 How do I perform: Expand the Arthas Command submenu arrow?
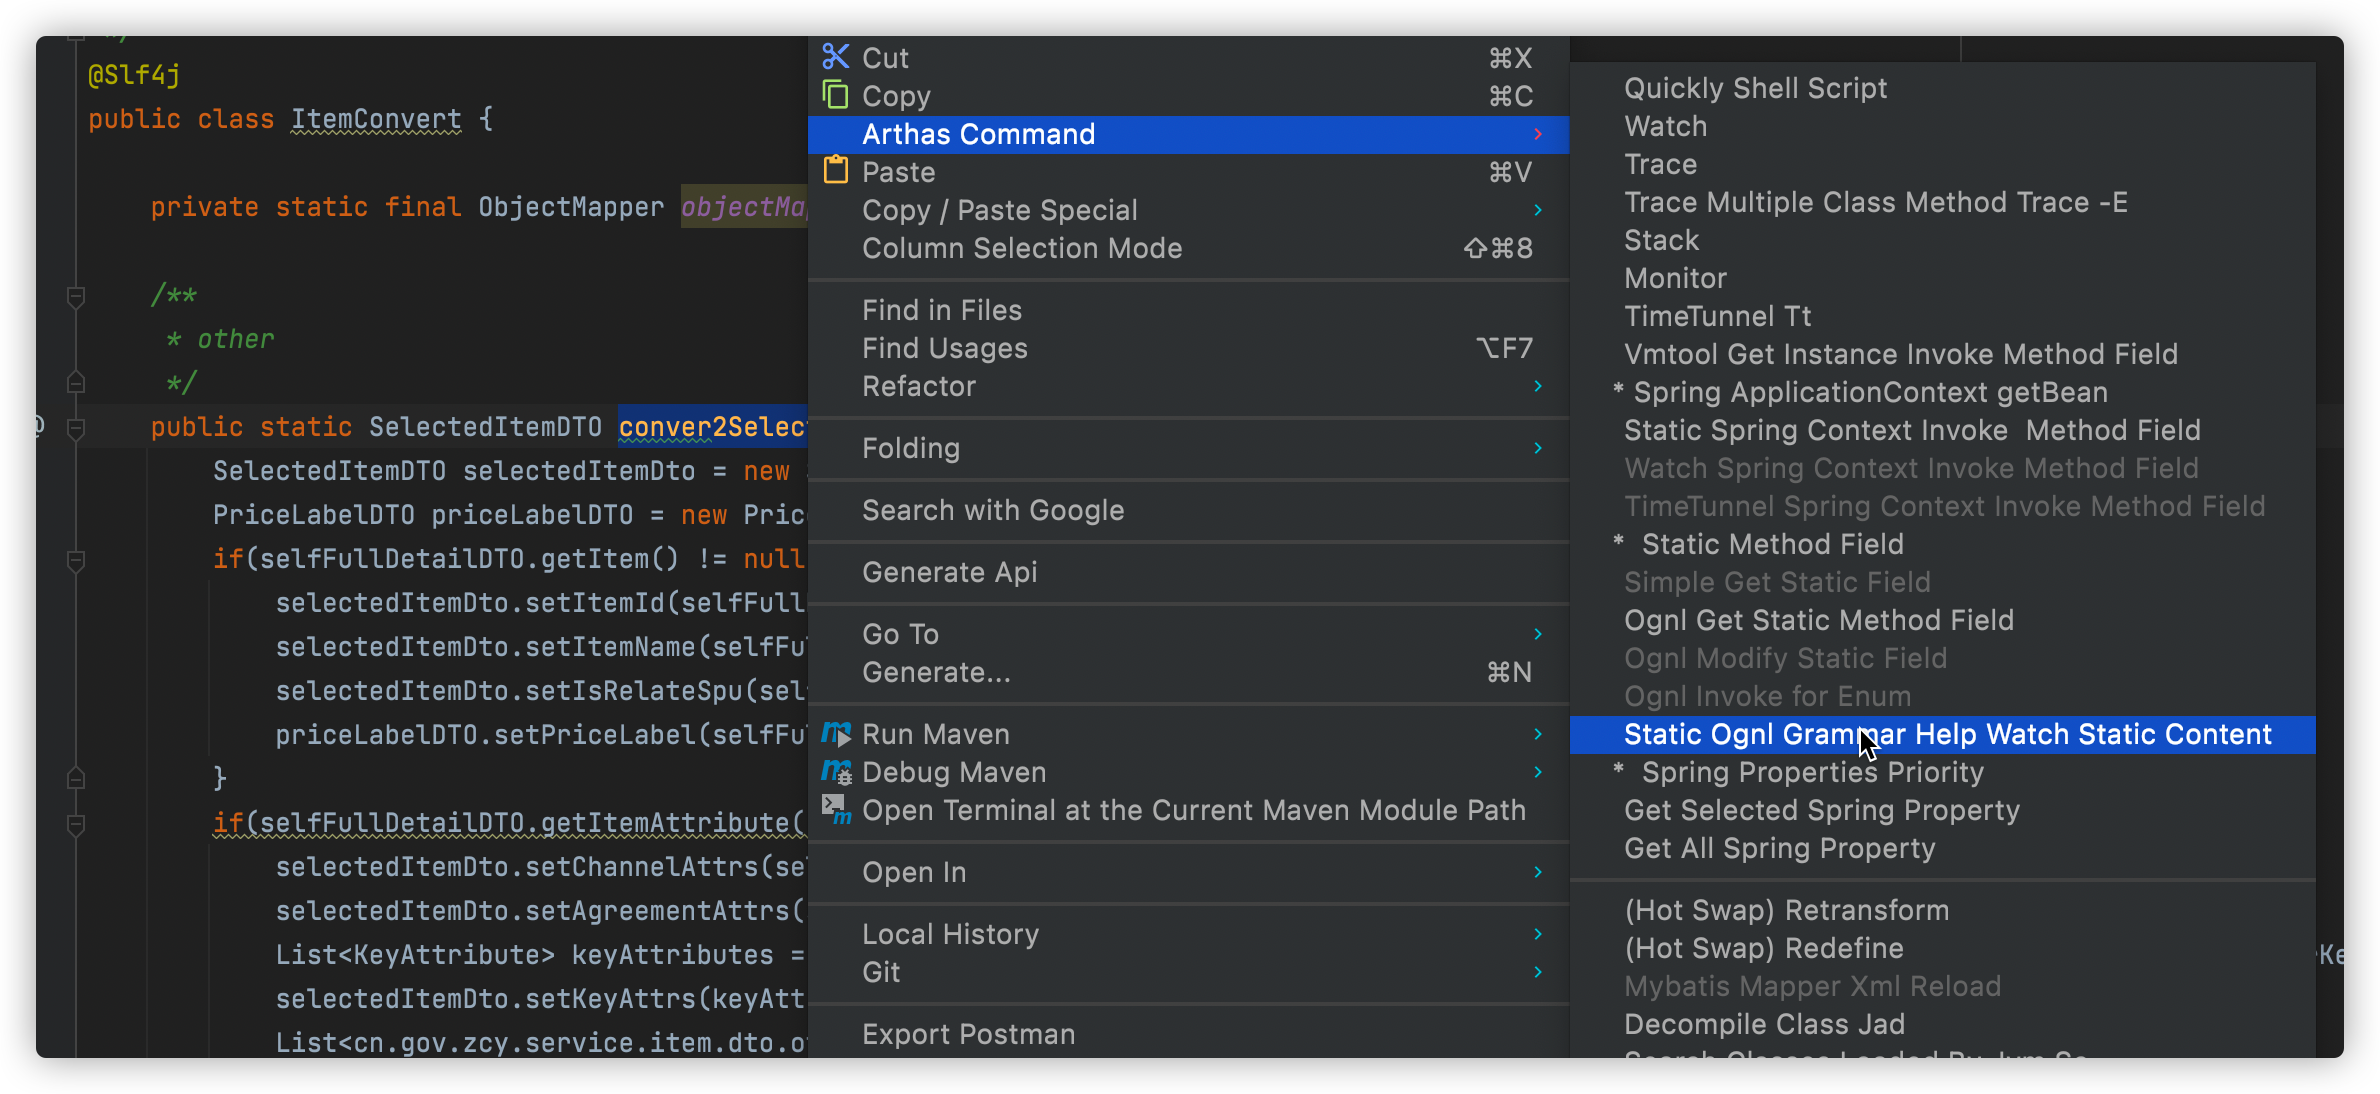click(1538, 134)
